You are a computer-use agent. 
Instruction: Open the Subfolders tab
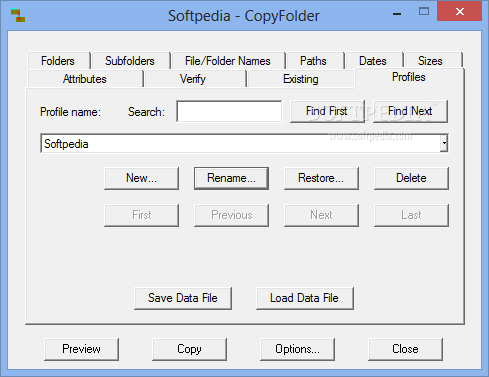click(130, 61)
